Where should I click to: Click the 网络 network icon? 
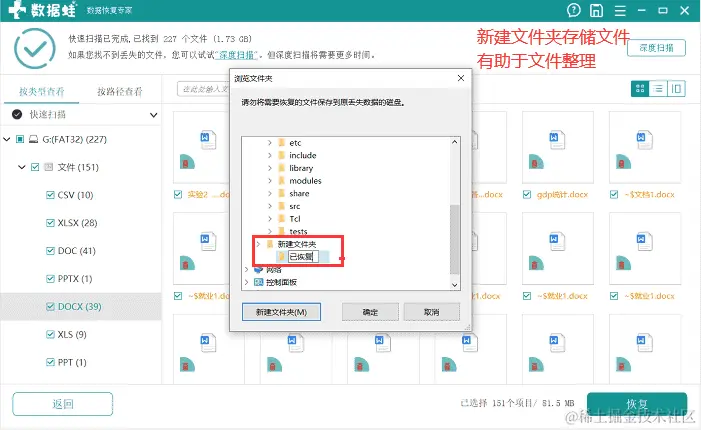(x=258, y=270)
